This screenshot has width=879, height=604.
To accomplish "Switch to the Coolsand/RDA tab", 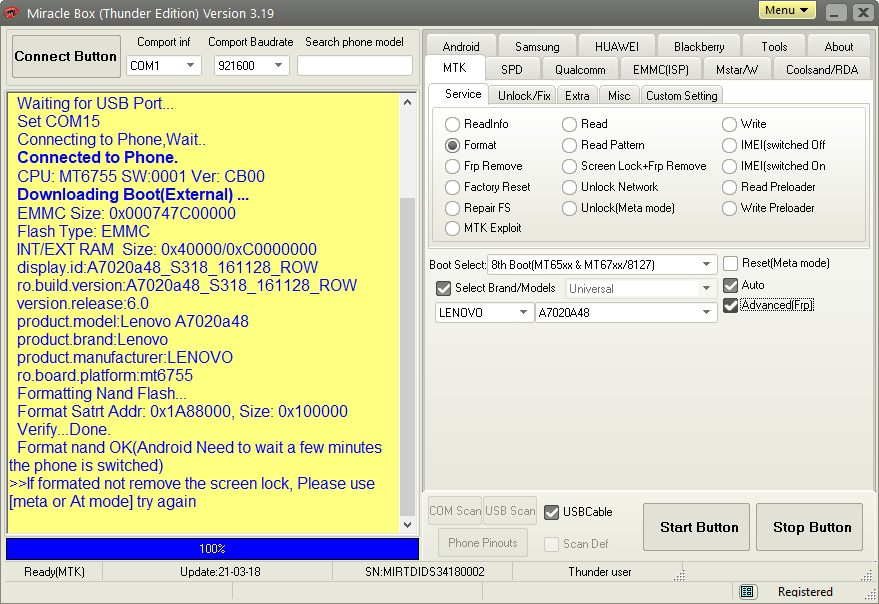I will (x=822, y=70).
